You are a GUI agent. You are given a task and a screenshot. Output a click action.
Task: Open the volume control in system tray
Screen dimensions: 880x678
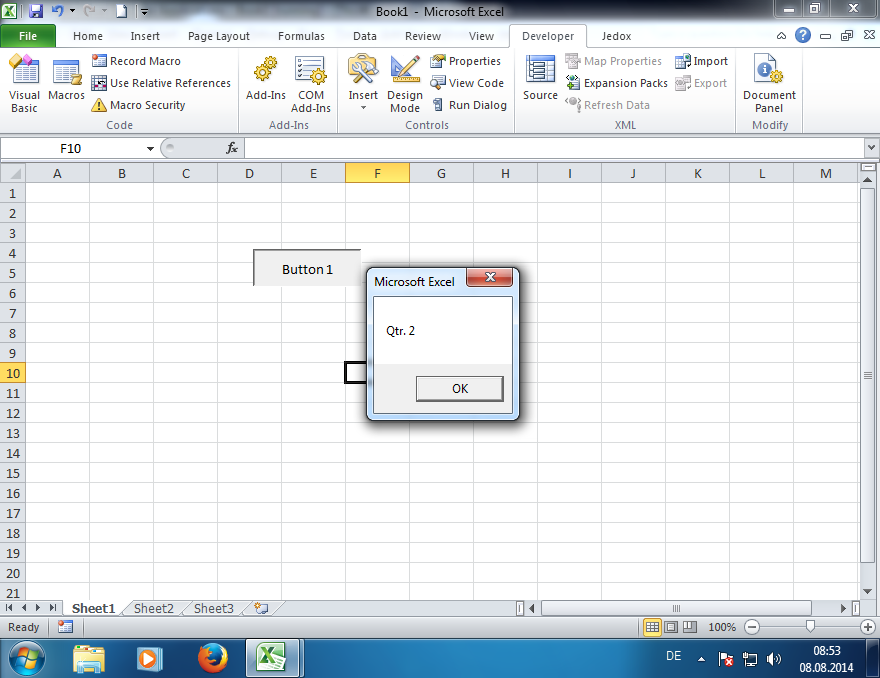774,659
